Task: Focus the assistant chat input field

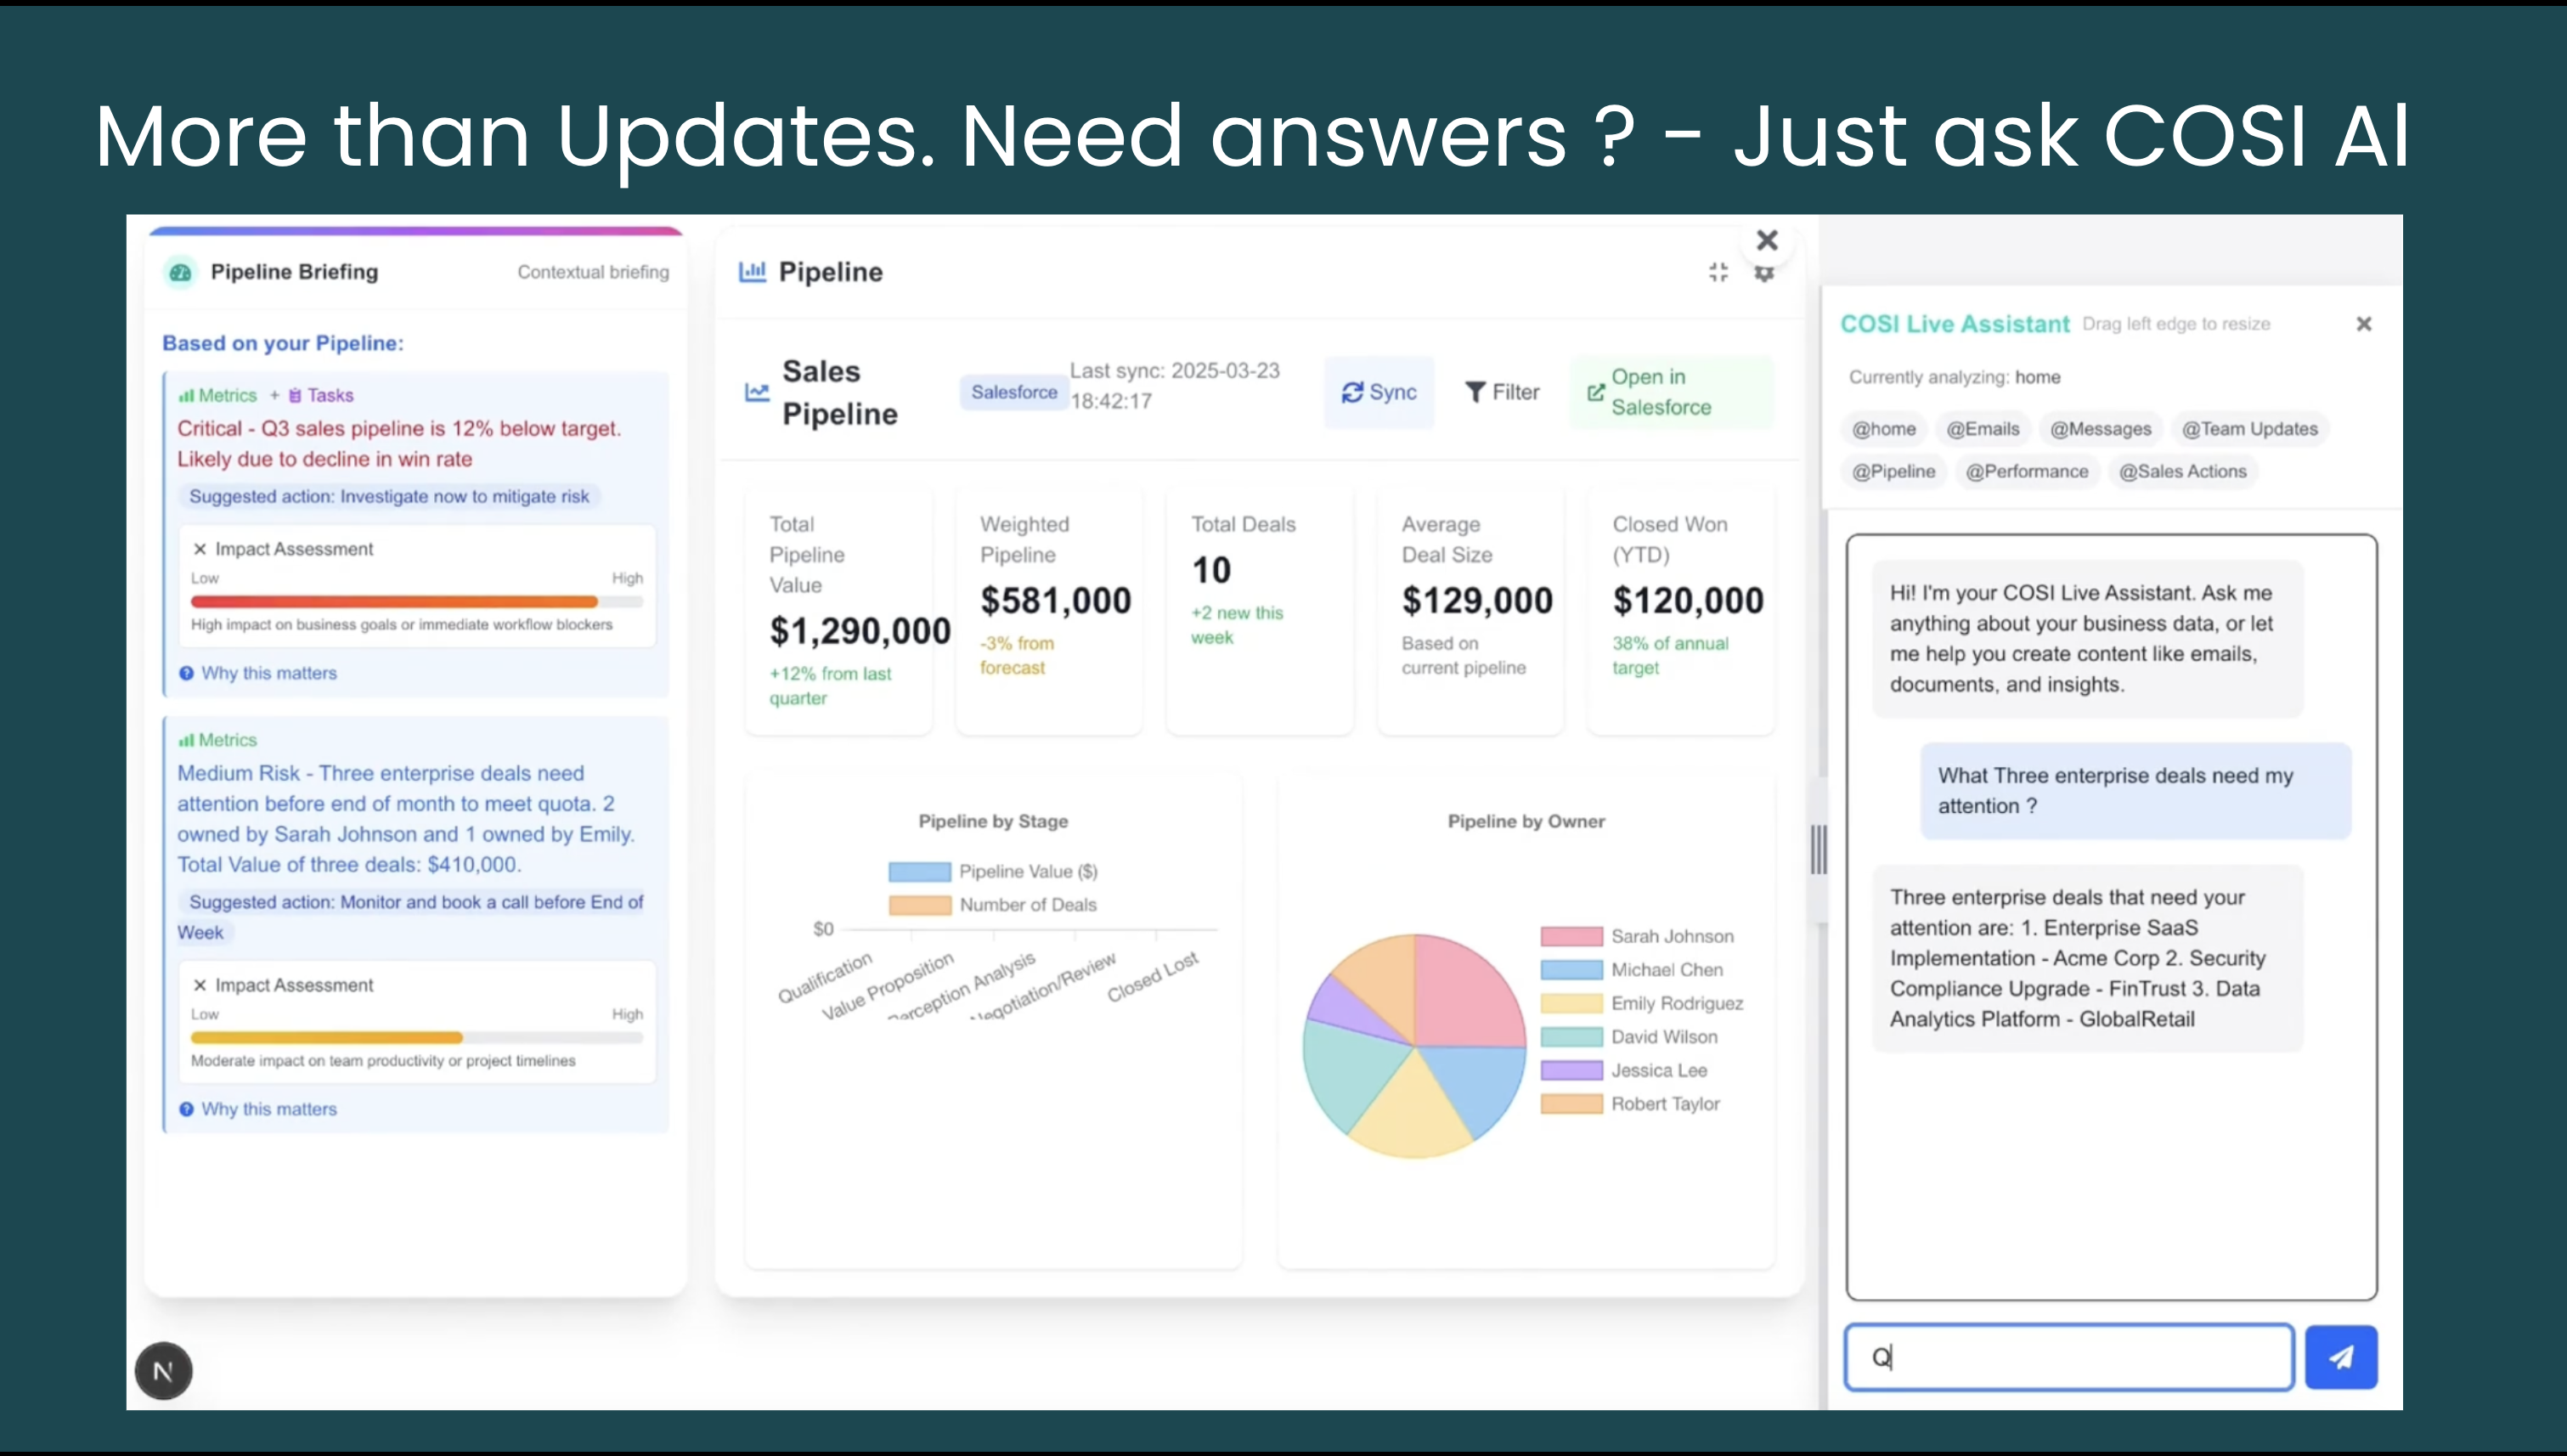Action: tap(2068, 1357)
